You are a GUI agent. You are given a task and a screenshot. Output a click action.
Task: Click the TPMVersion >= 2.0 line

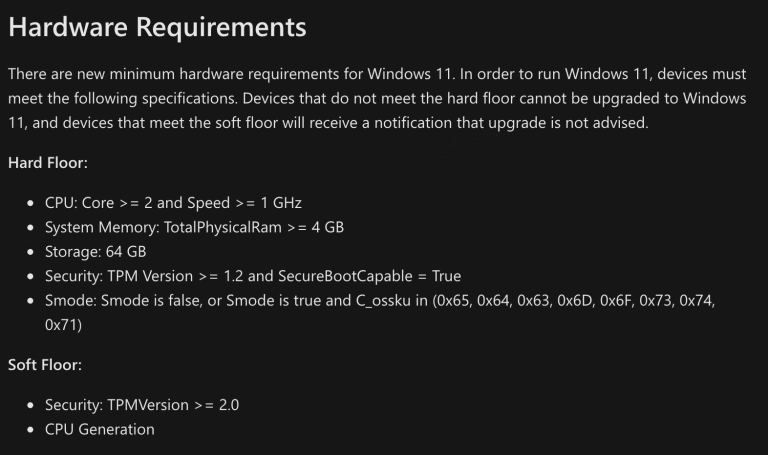142,405
